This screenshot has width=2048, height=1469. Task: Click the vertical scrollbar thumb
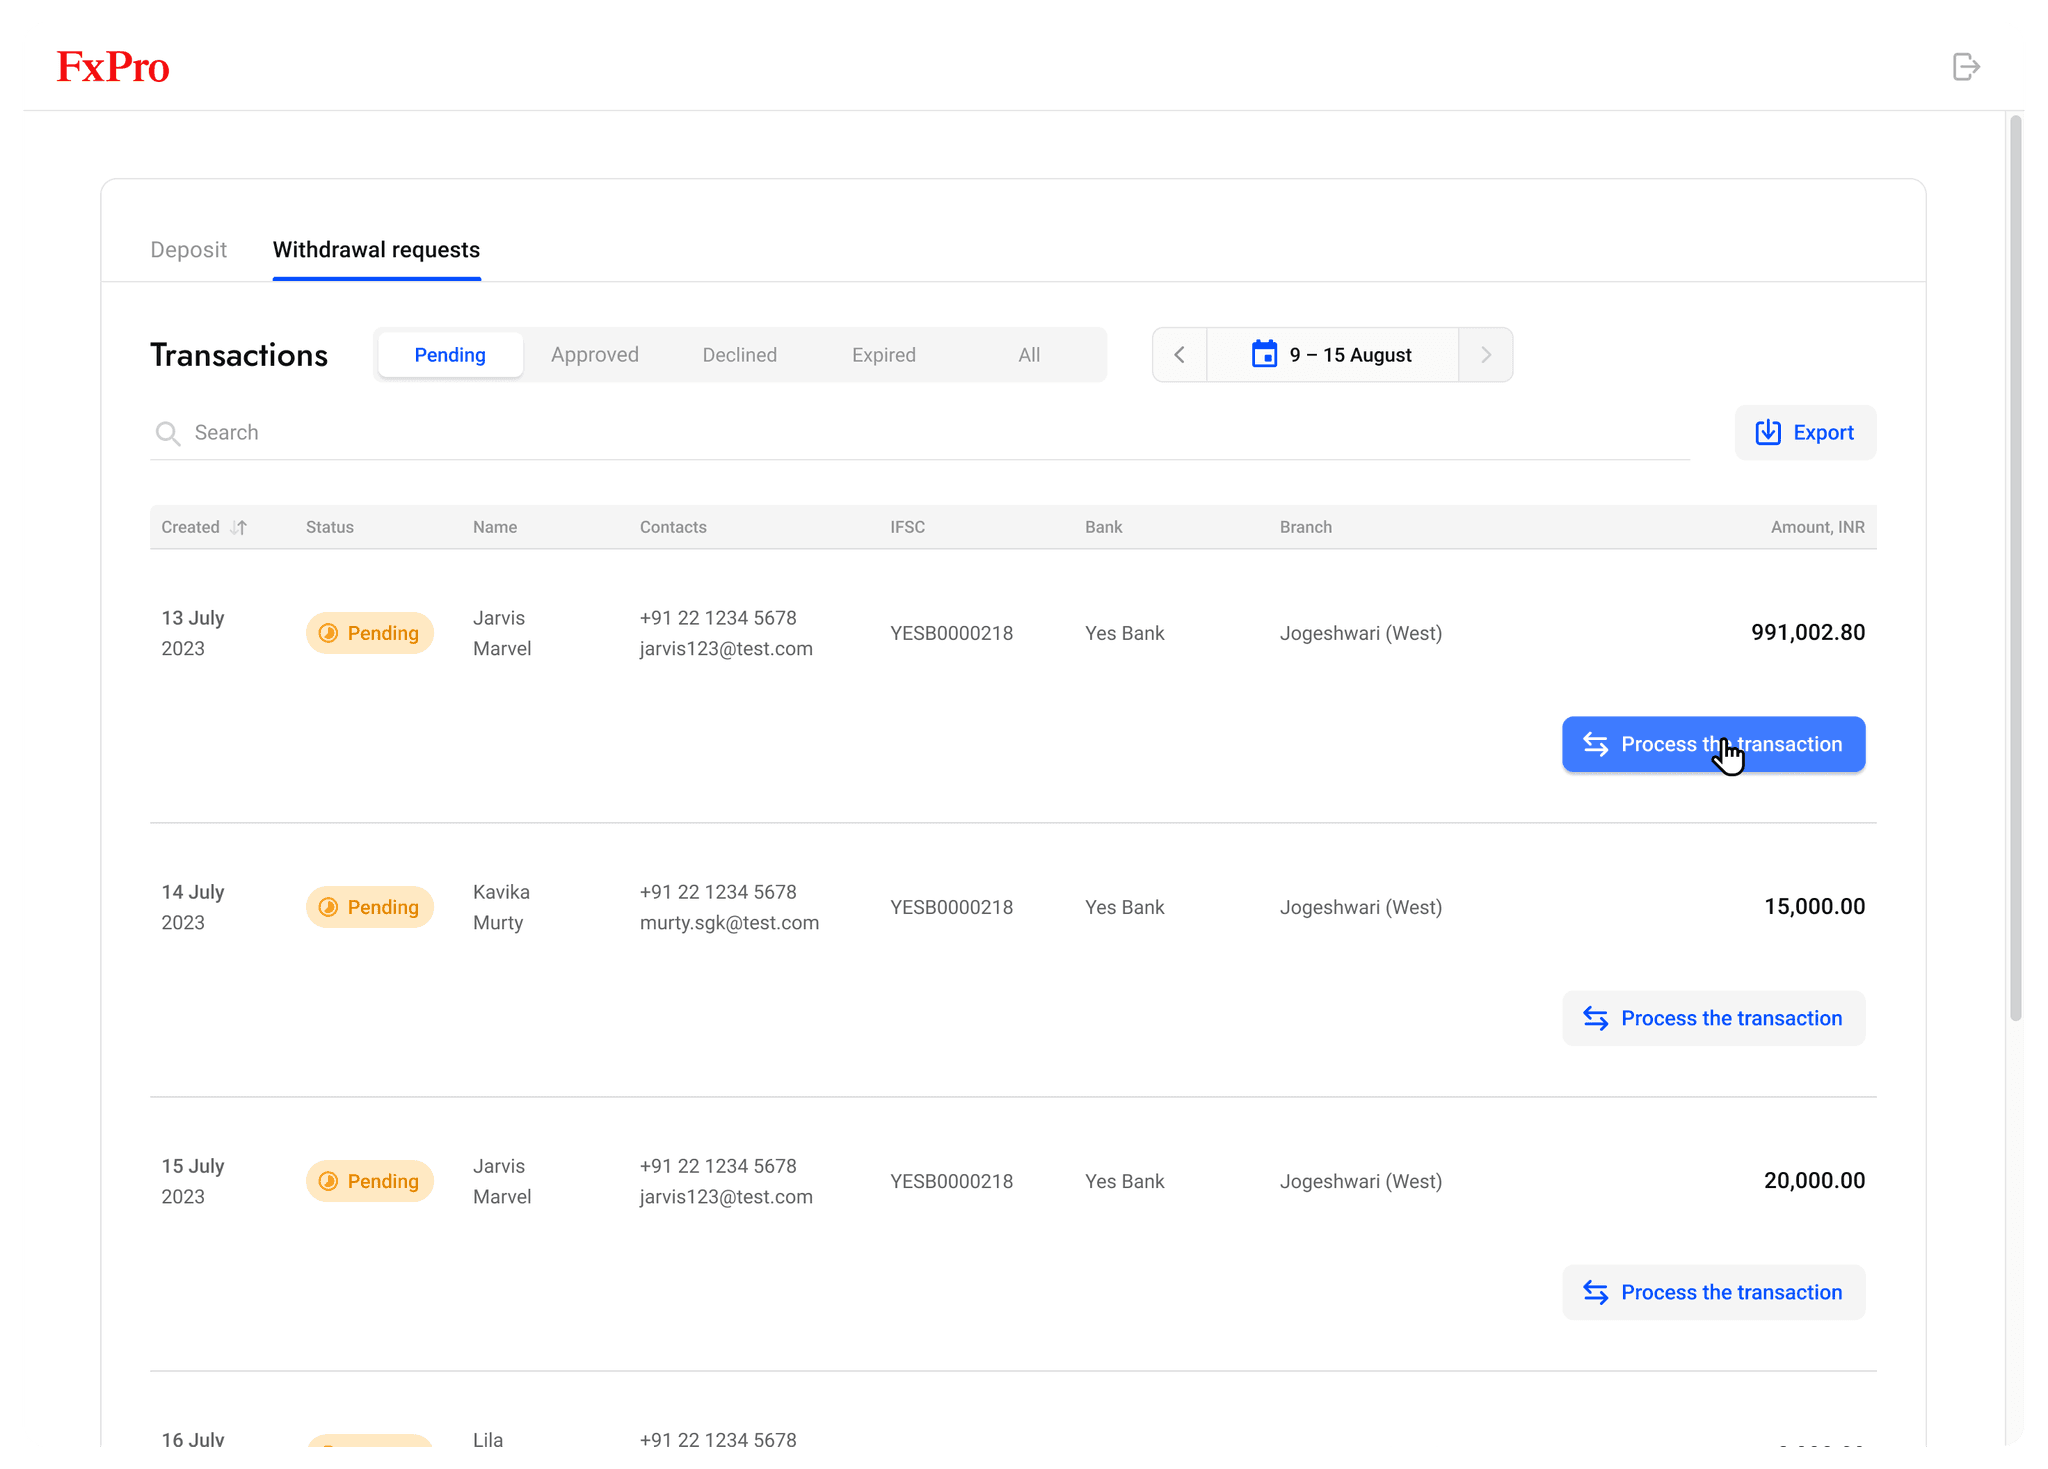2015,568
